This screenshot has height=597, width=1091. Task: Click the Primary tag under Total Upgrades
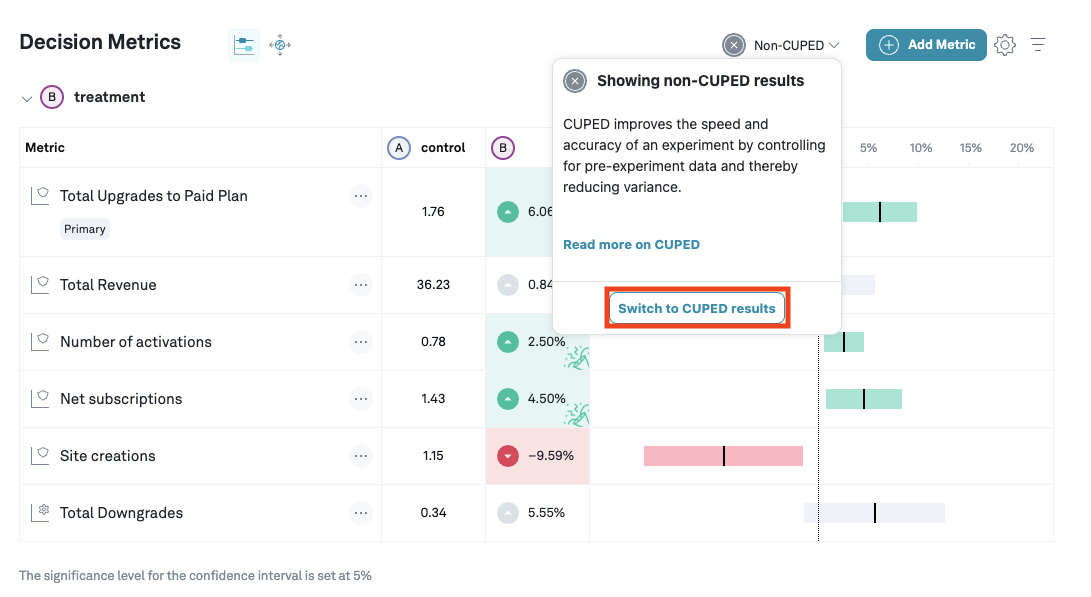click(85, 229)
